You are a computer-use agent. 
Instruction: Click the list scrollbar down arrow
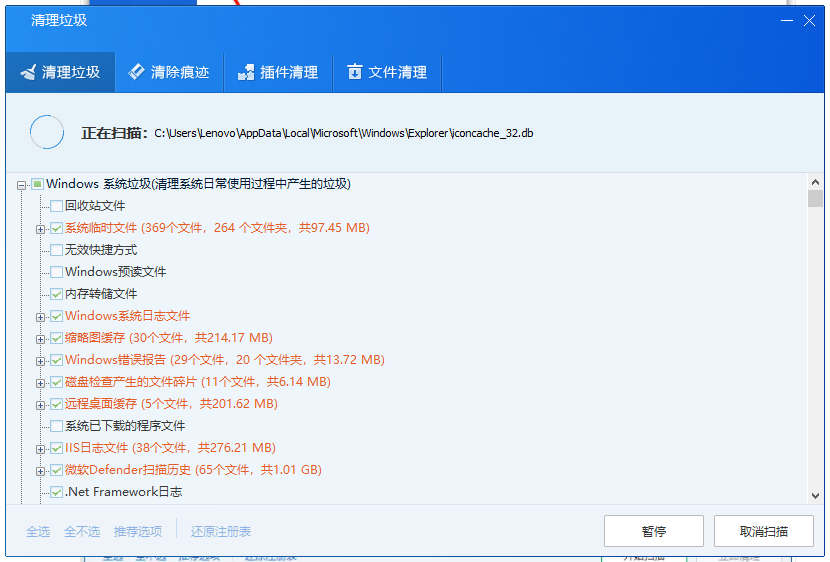pyautogui.click(x=815, y=496)
